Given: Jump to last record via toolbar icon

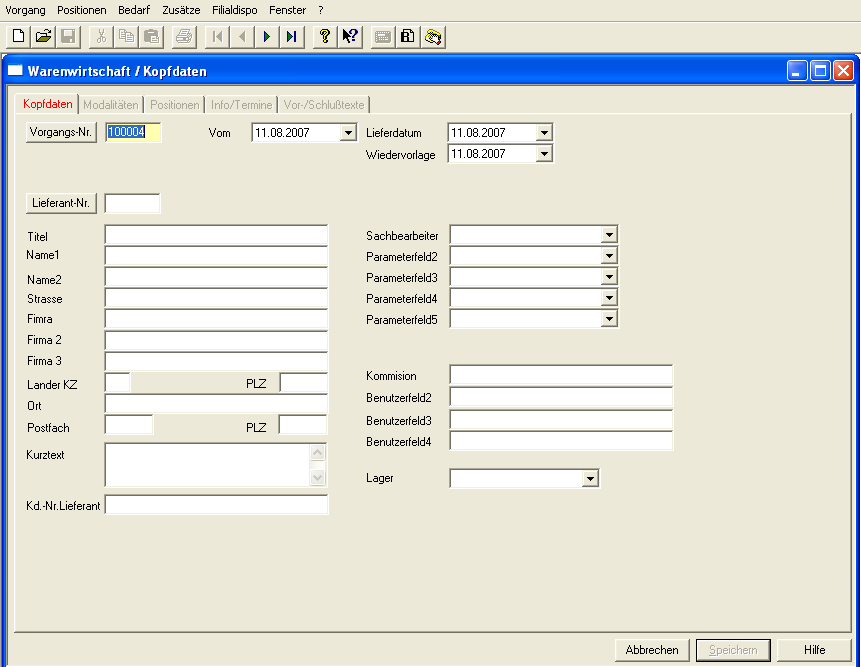Looking at the screenshot, I should 291,37.
